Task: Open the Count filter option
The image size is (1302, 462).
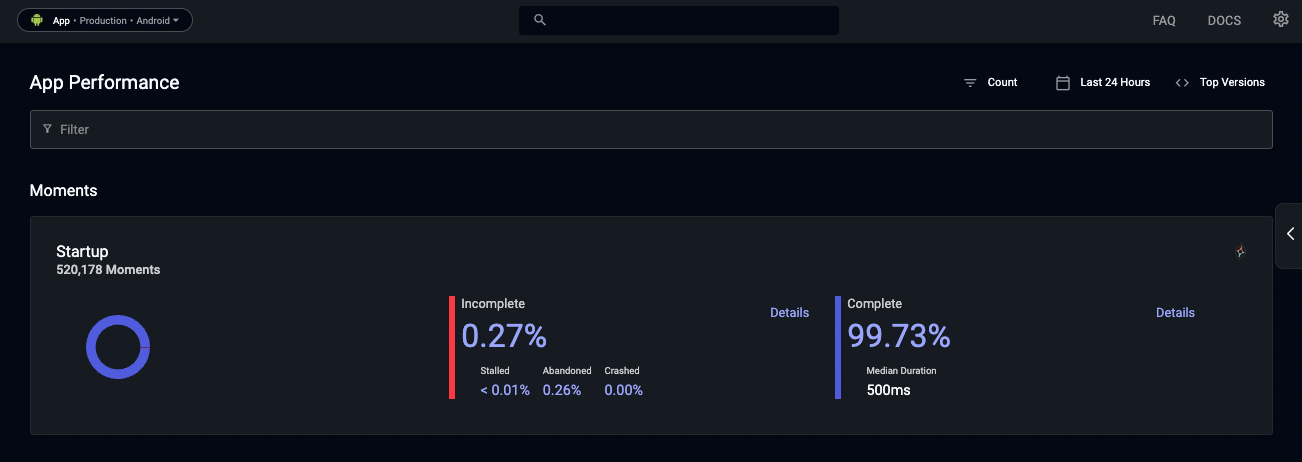Action: (1002, 83)
